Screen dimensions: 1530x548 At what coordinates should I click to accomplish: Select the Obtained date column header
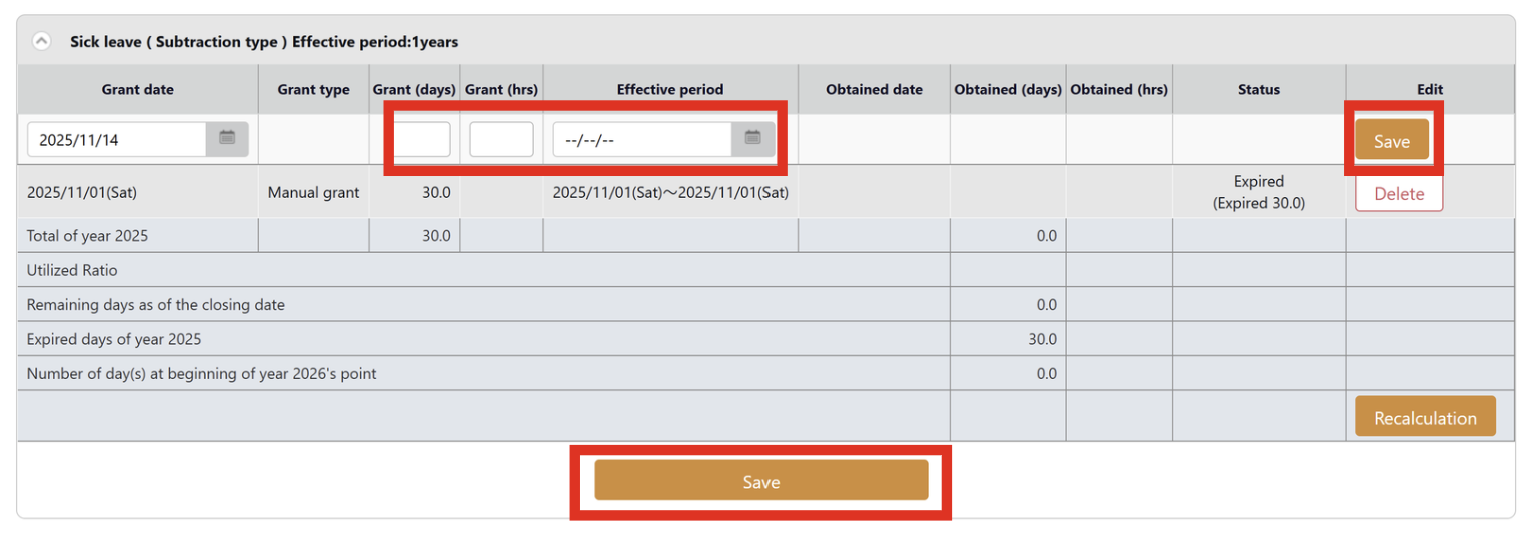[874, 90]
